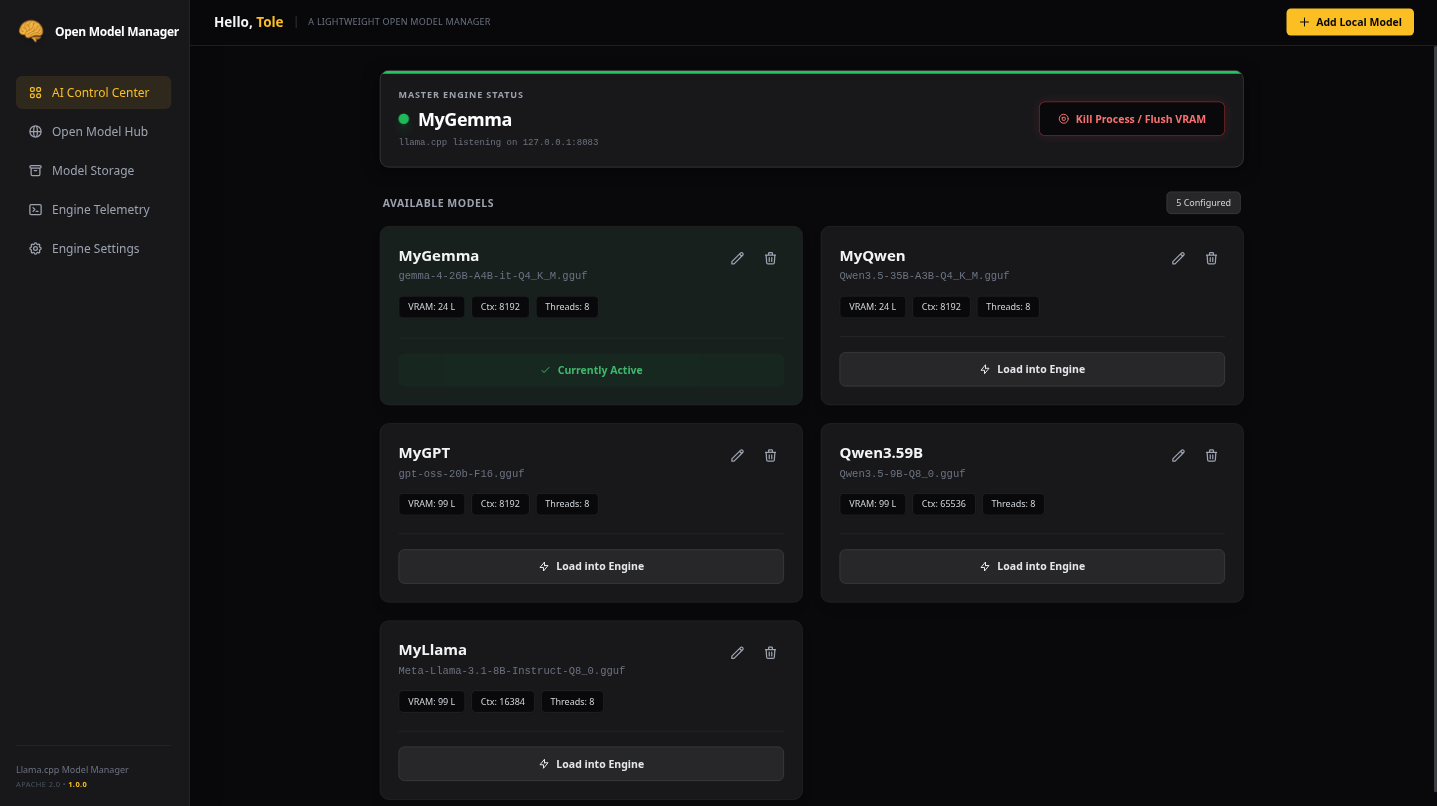The width and height of the screenshot is (1437, 806).
Task: Delete Qwen3.59B with the trash icon
Action: tap(1211, 455)
